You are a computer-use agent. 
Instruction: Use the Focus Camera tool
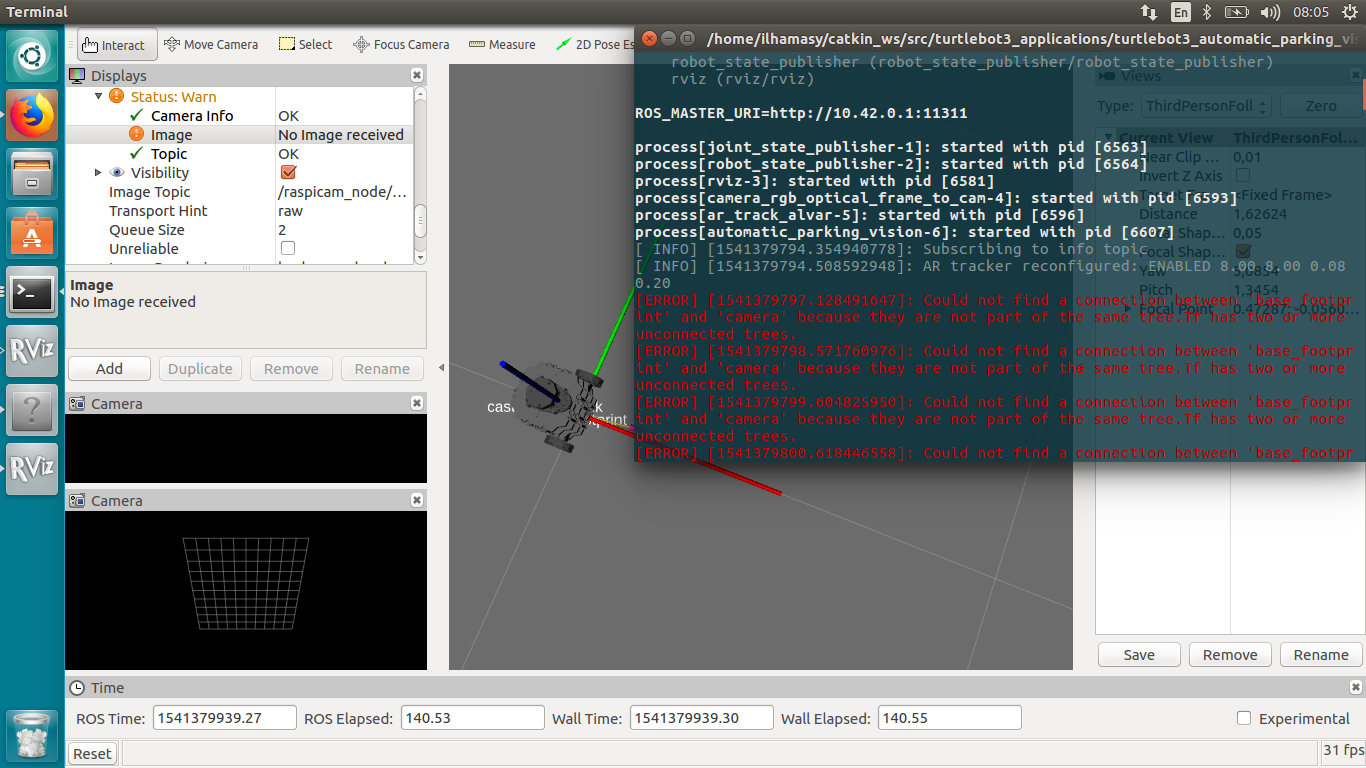401,44
